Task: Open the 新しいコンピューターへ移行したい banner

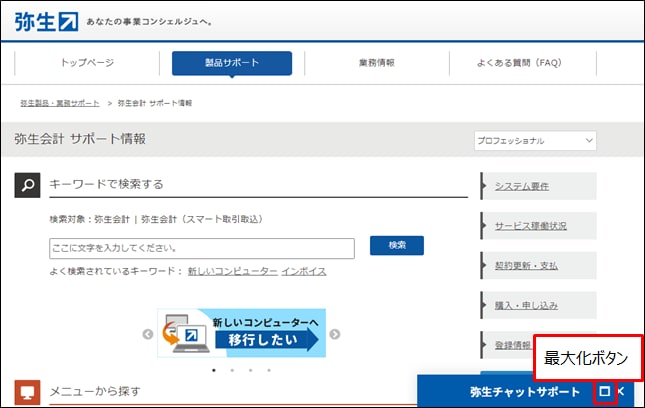Action: pos(242,333)
